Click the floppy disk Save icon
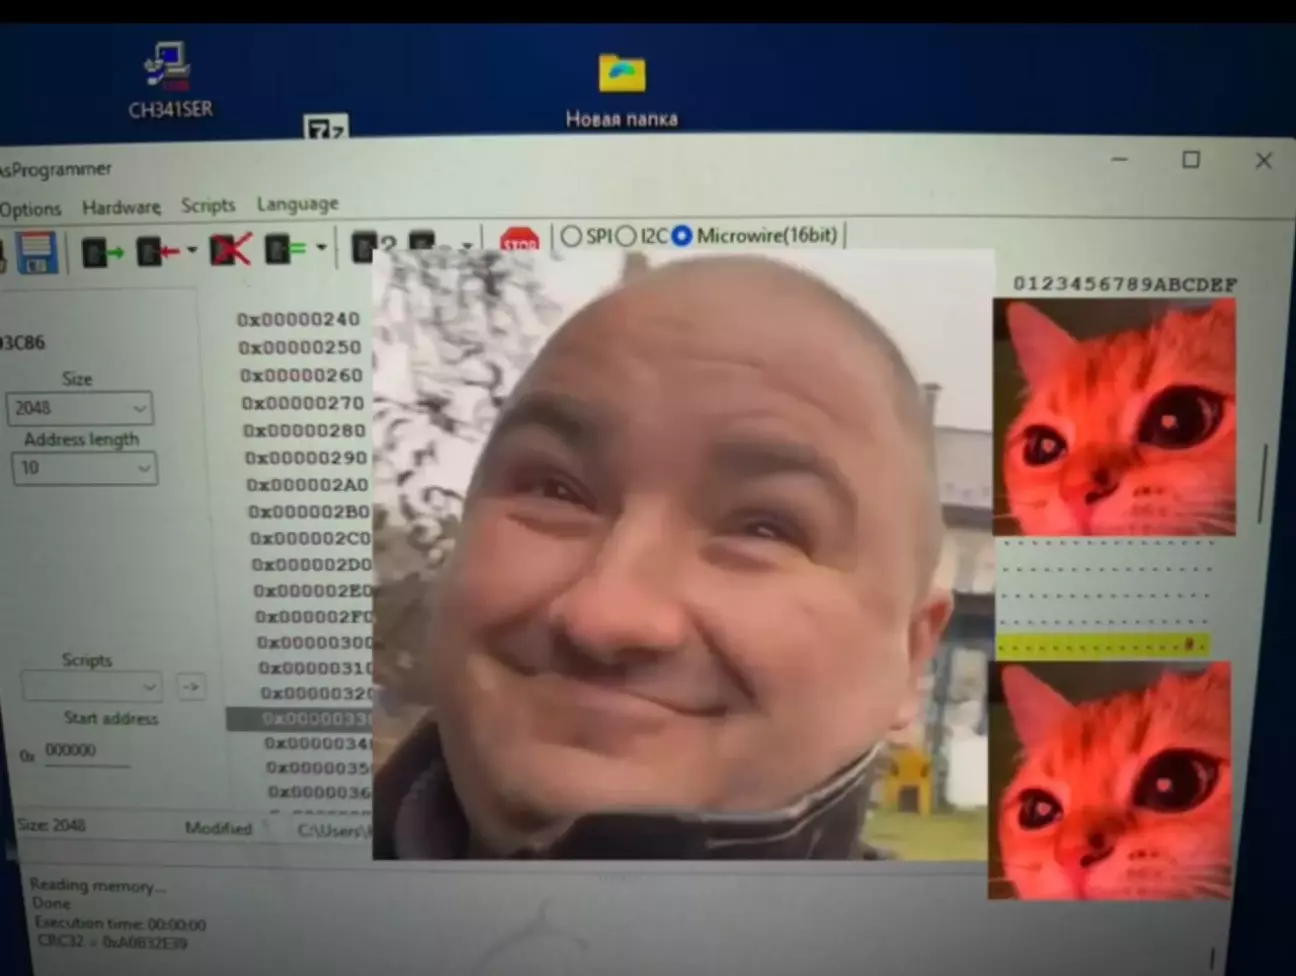The image size is (1296, 976). [35, 252]
